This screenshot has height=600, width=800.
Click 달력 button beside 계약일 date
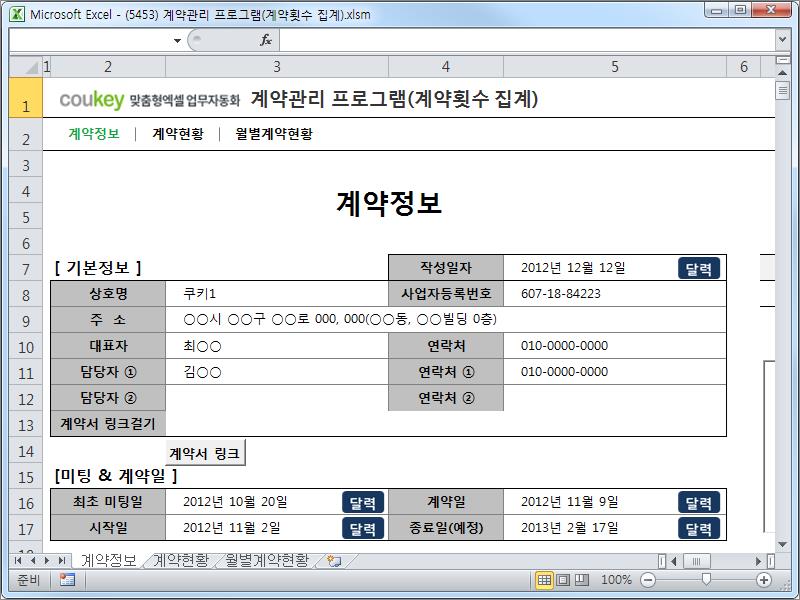coord(698,503)
